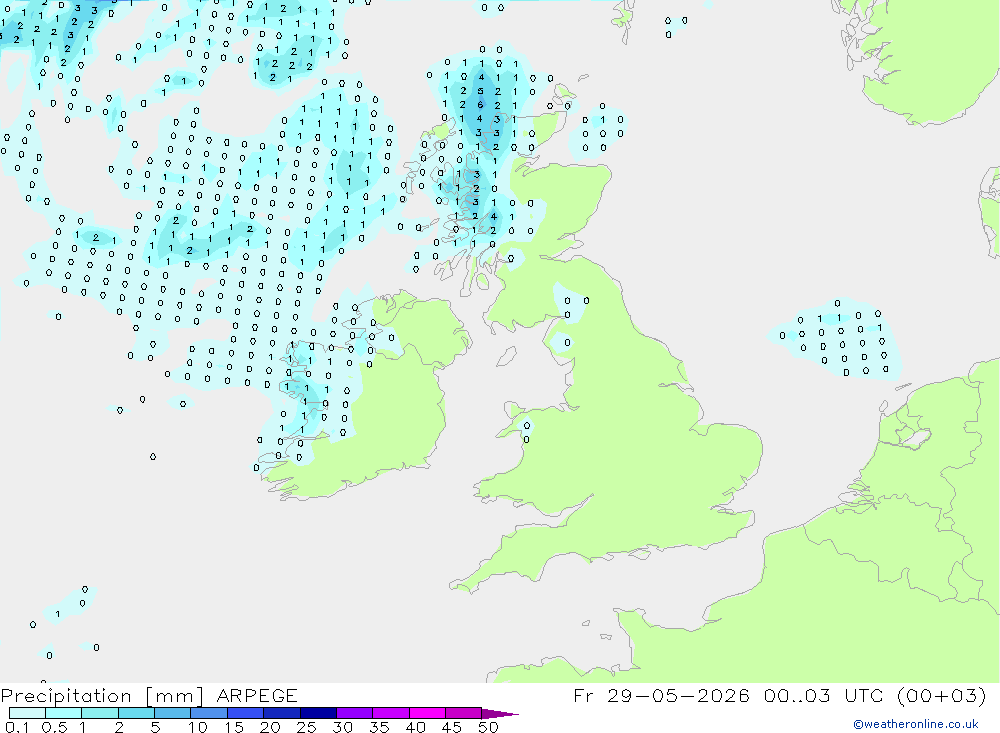
Task: Click the over-50 mm purple arrow tip
Action: click(x=499, y=713)
